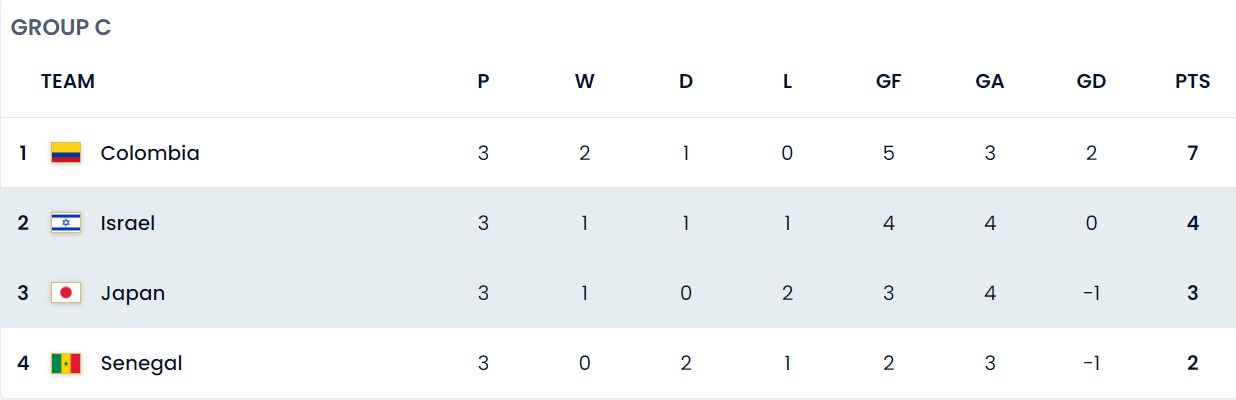Click the W column header
This screenshot has width=1236, height=400.
(585, 82)
